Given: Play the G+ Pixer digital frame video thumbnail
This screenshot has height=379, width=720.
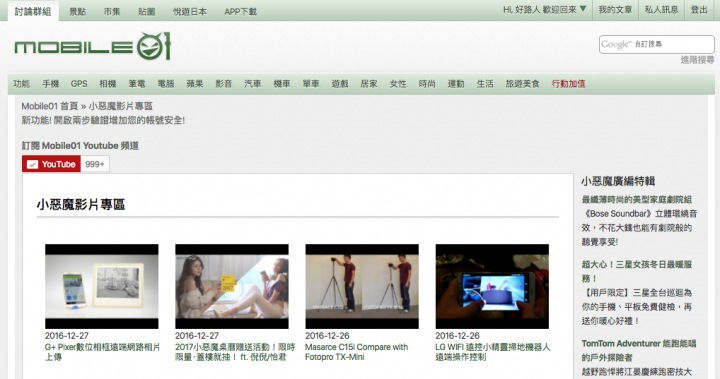Looking at the screenshot, I should point(101,286).
